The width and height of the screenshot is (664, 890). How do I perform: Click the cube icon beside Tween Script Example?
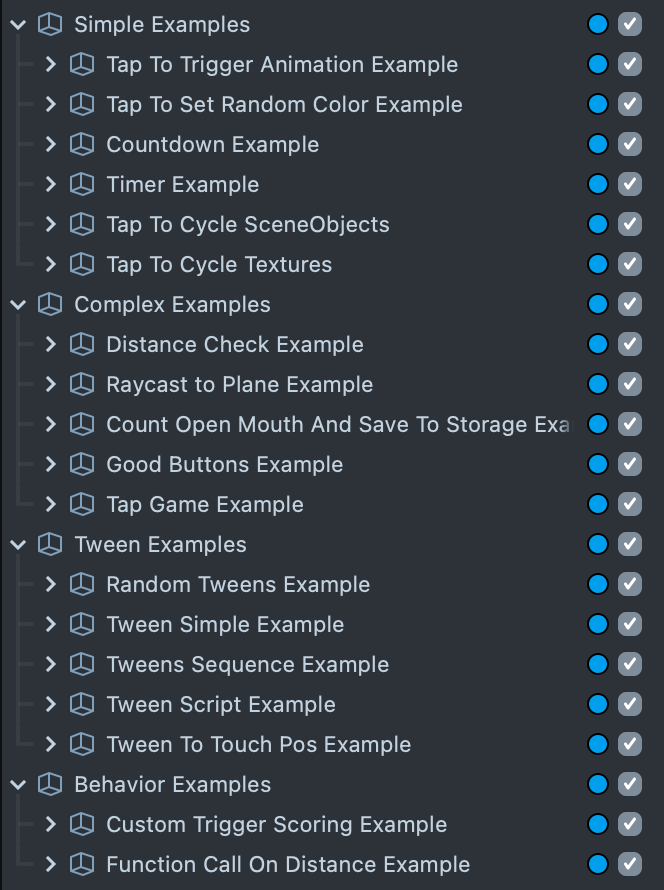(x=81, y=704)
